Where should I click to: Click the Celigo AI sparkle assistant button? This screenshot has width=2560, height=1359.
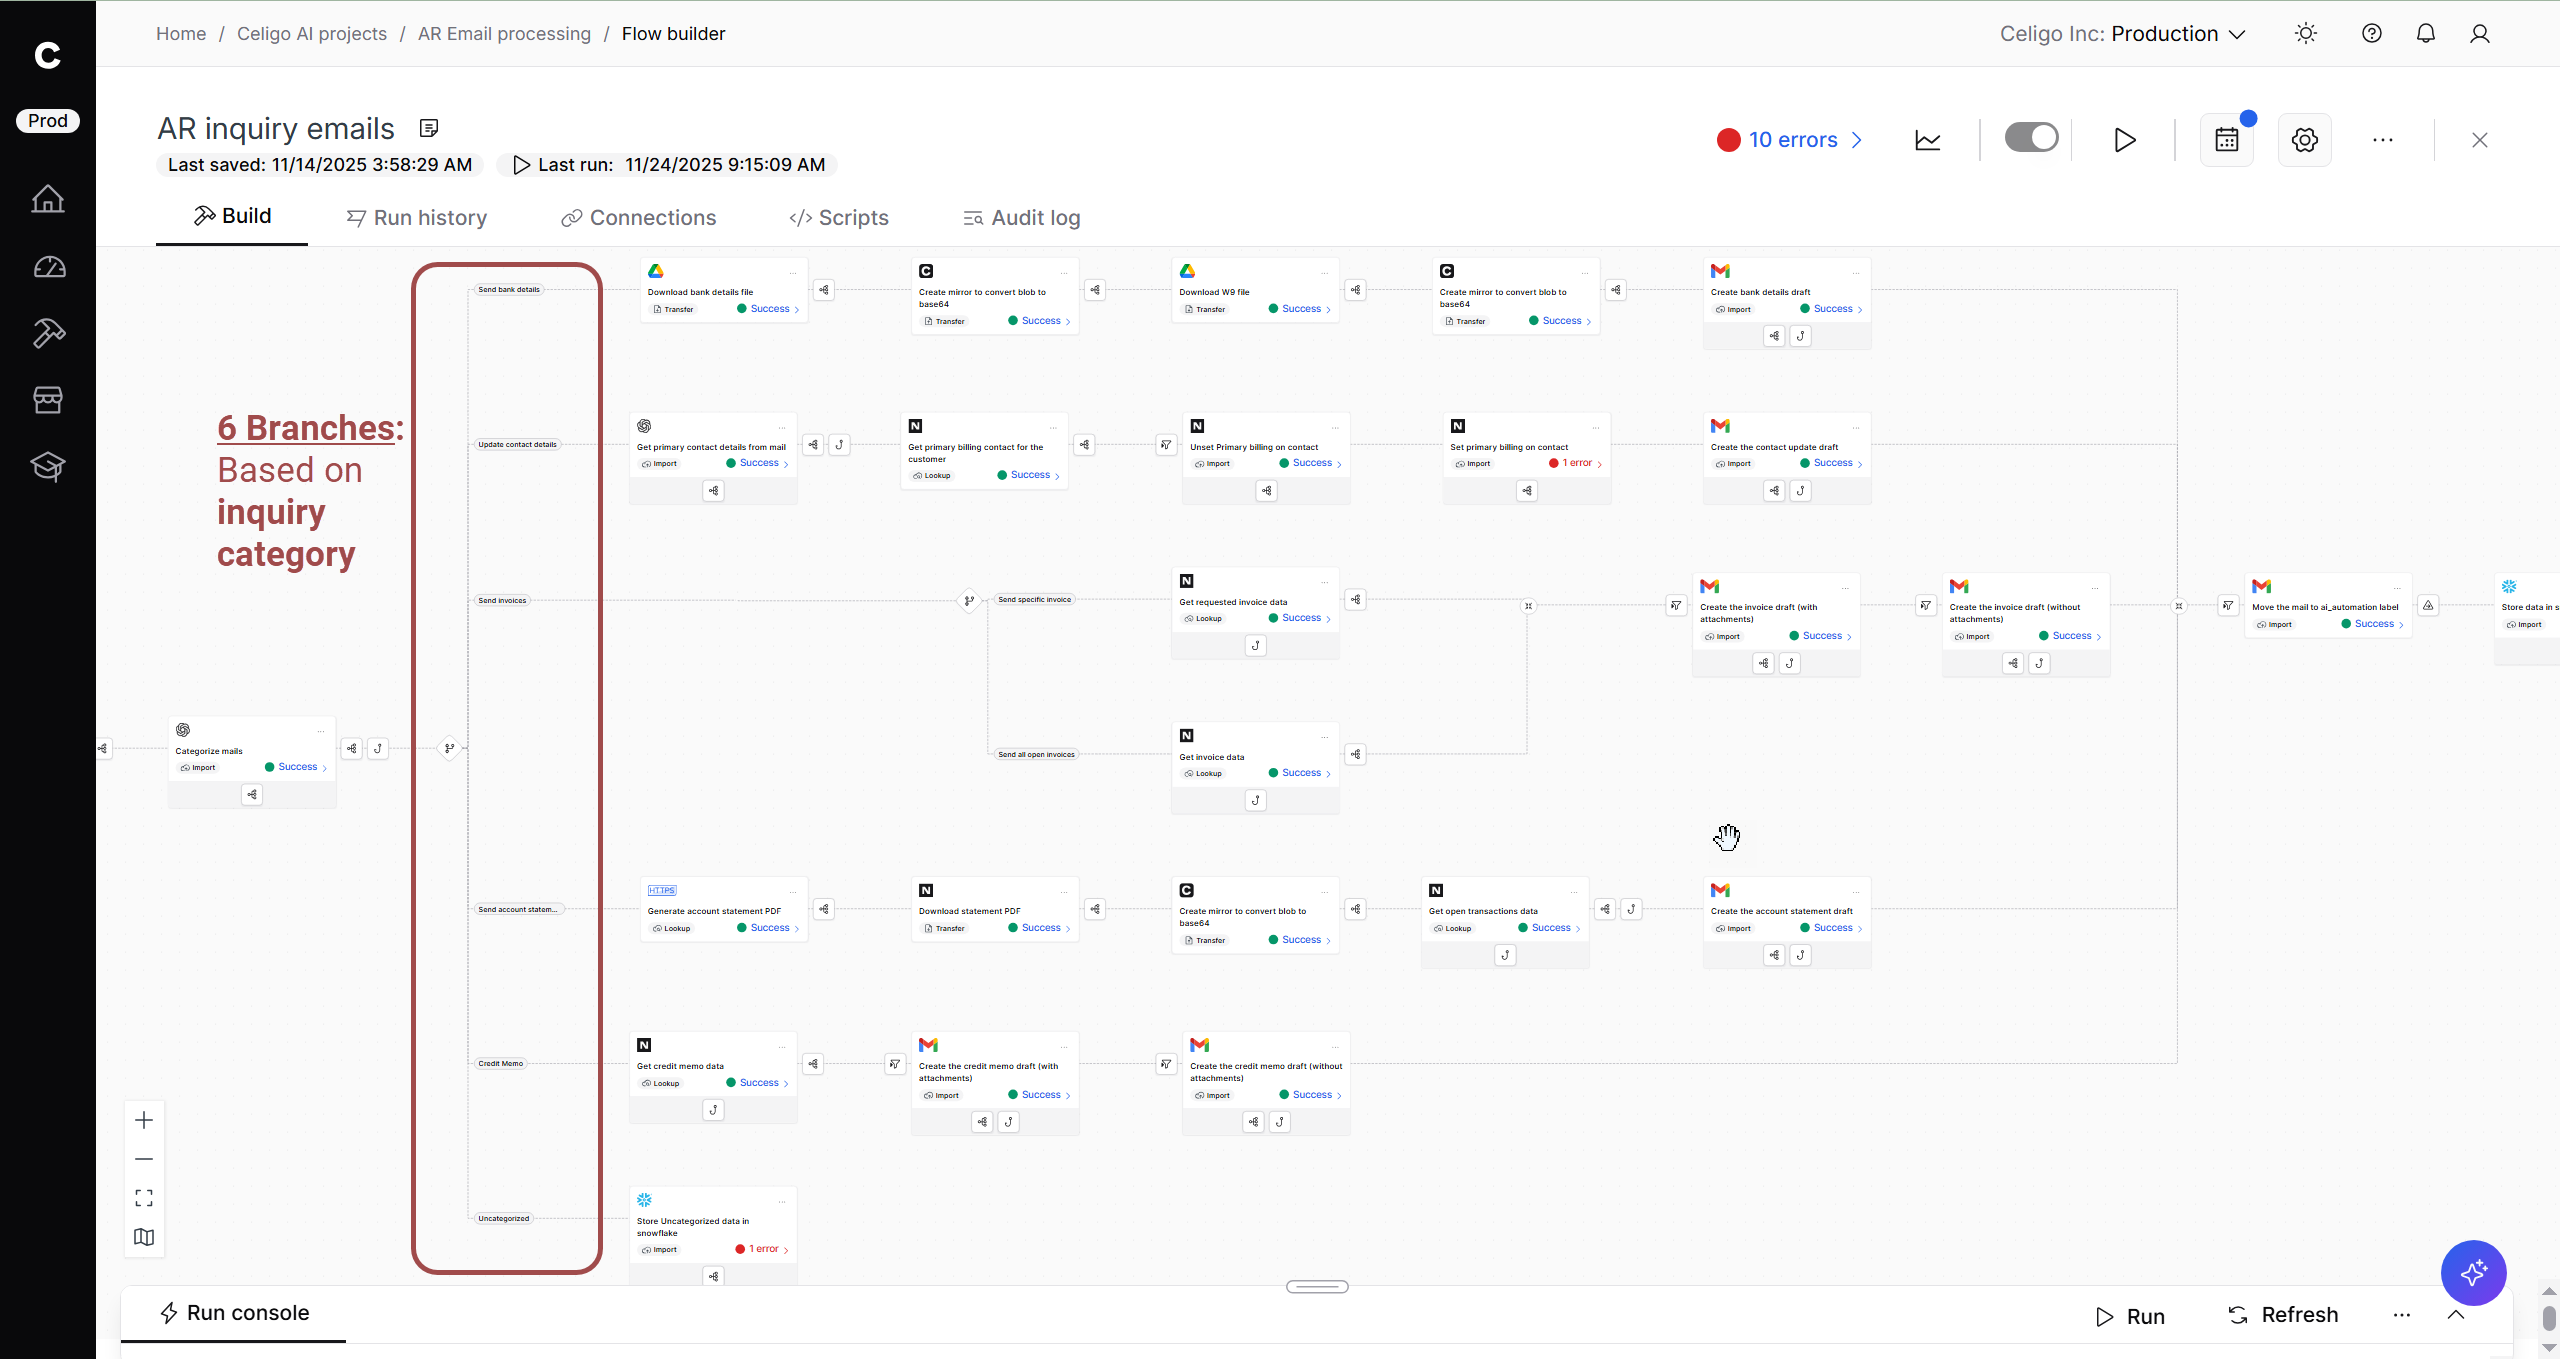(2473, 1273)
